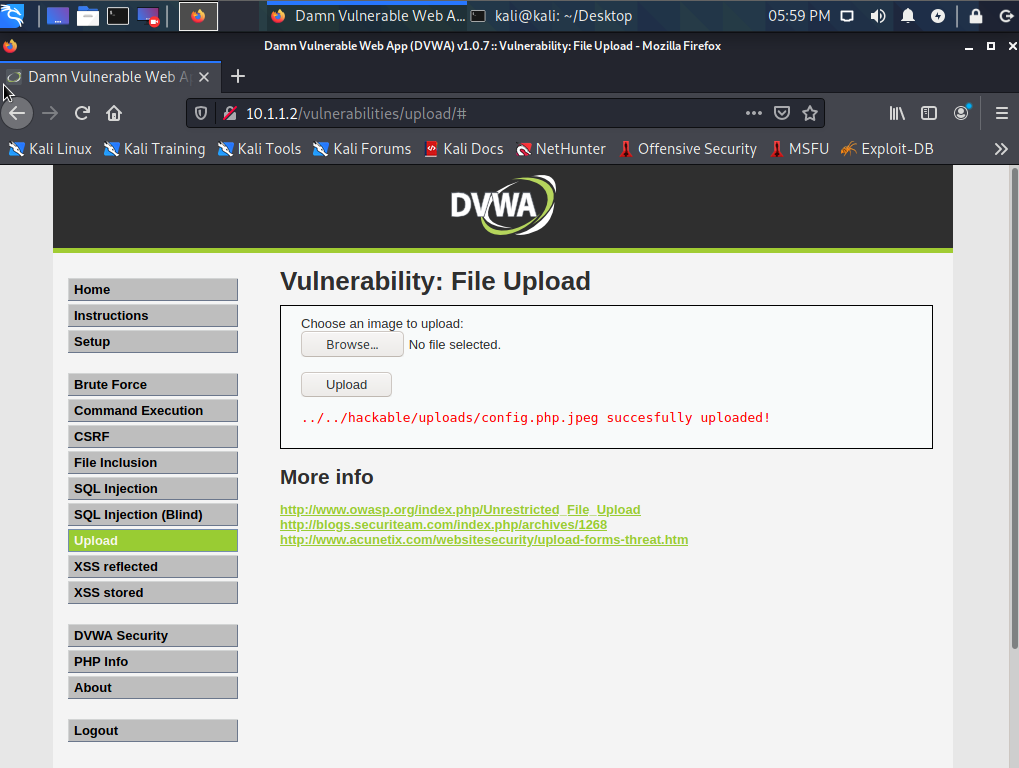Open Firefox account profile icon
Viewport: 1019px width, 768px height.
point(961,113)
